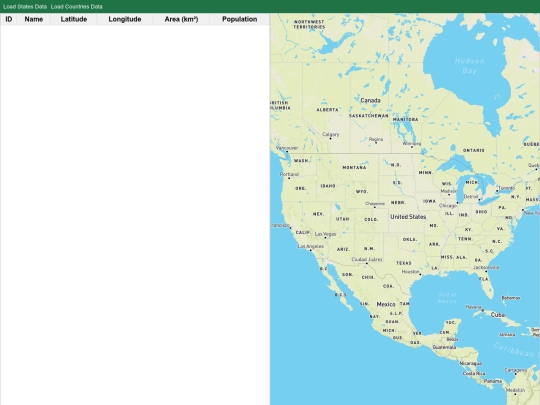Image resolution: width=540 pixels, height=405 pixels.
Task: Click the Gulf of Mexico label
Action: (x=447, y=298)
